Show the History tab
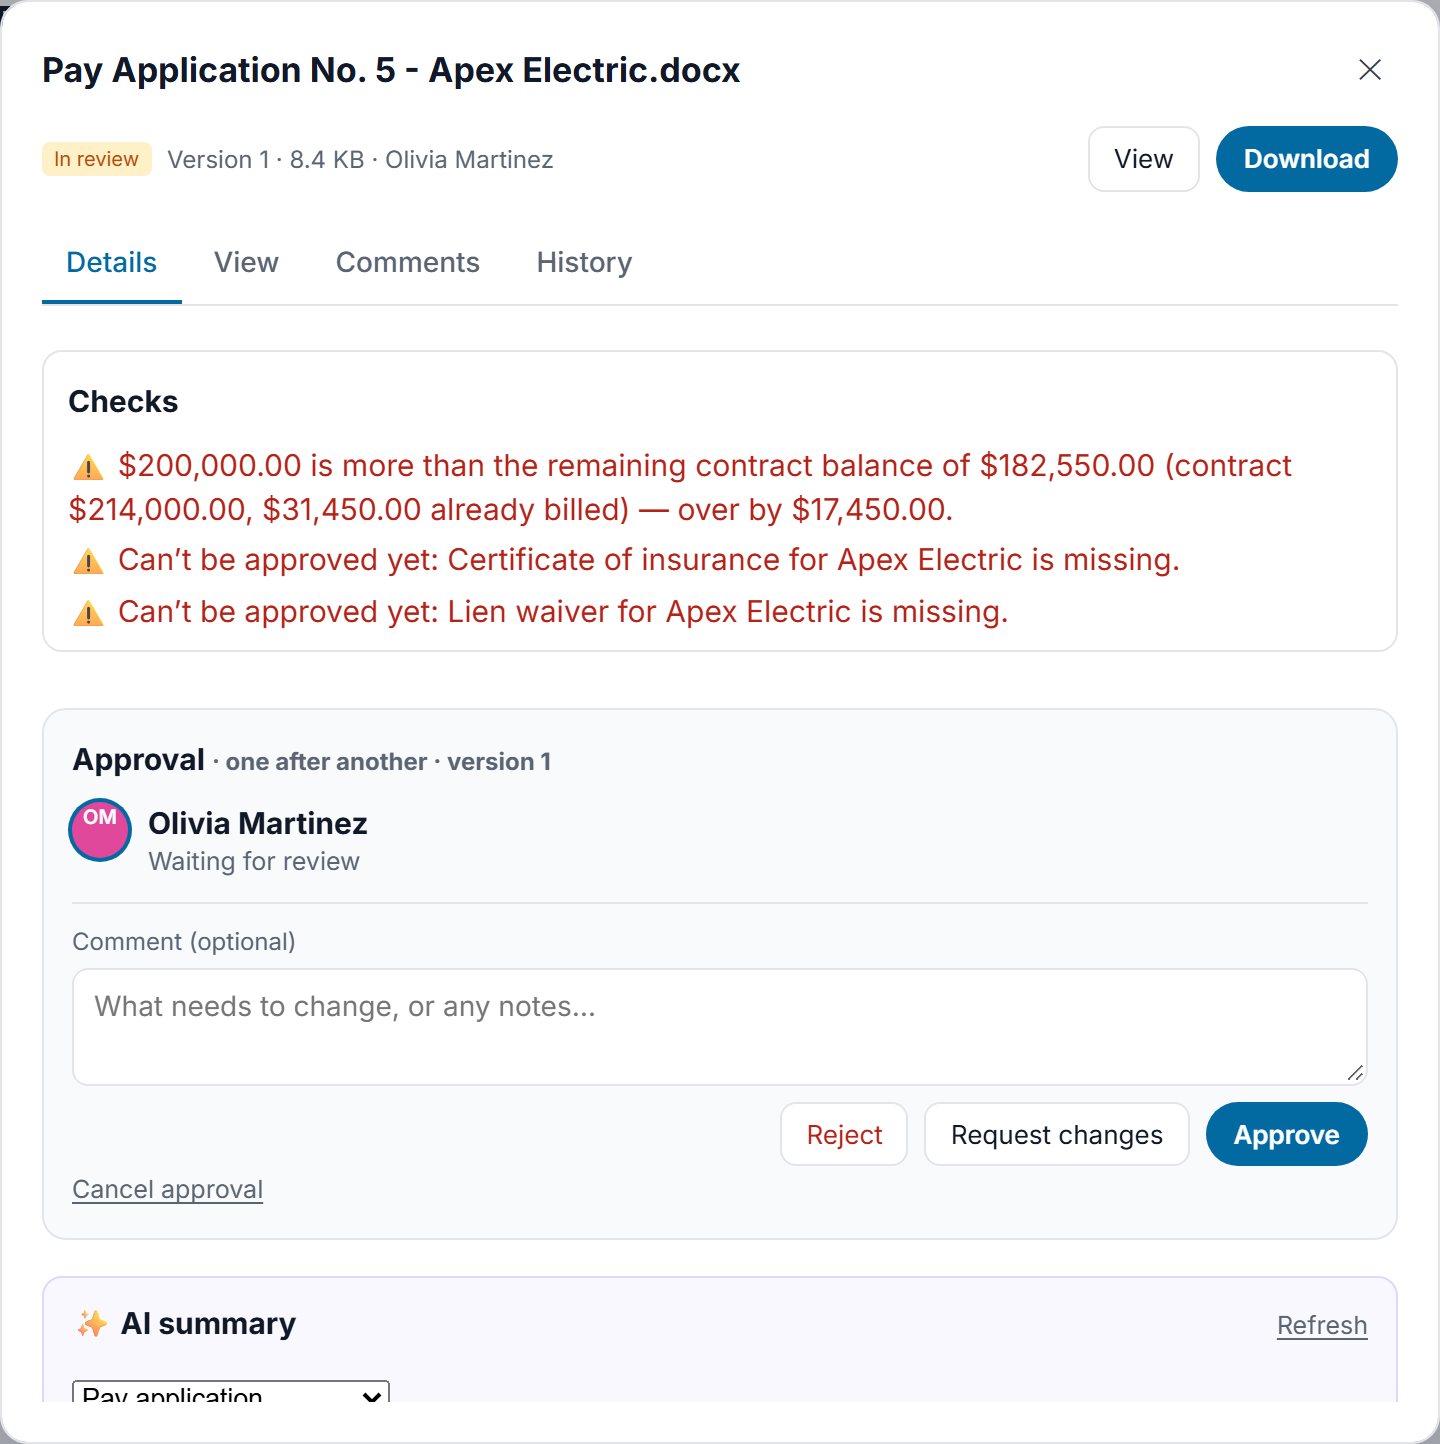1440x1444 pixels. [x=585, y=262]
